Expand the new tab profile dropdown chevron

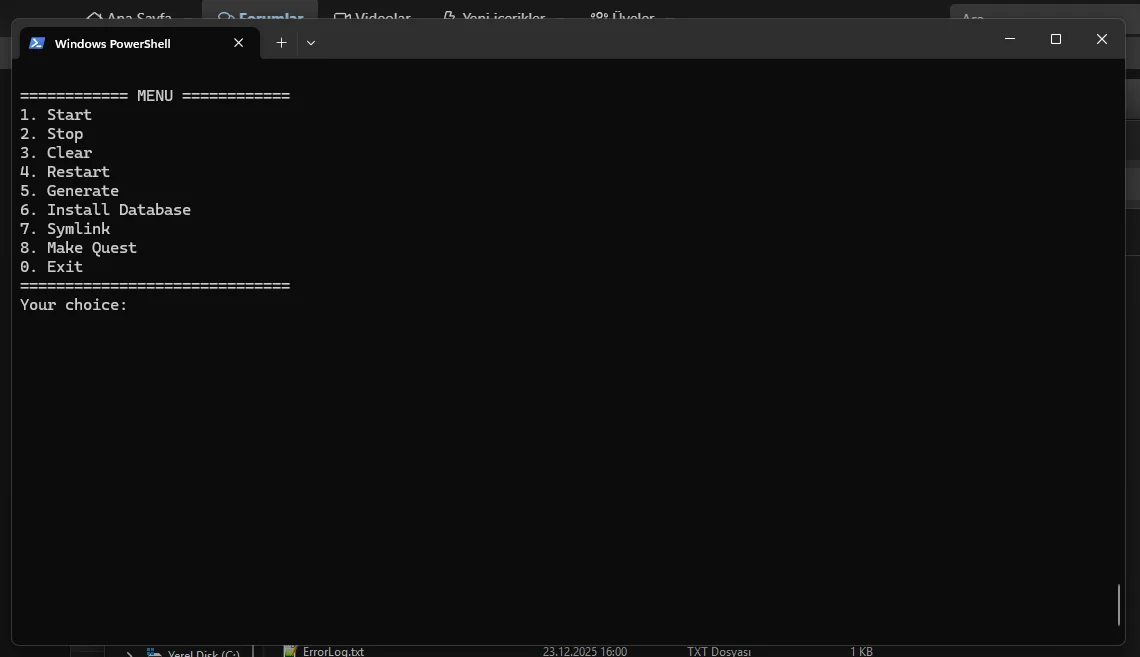pos(311,43)
